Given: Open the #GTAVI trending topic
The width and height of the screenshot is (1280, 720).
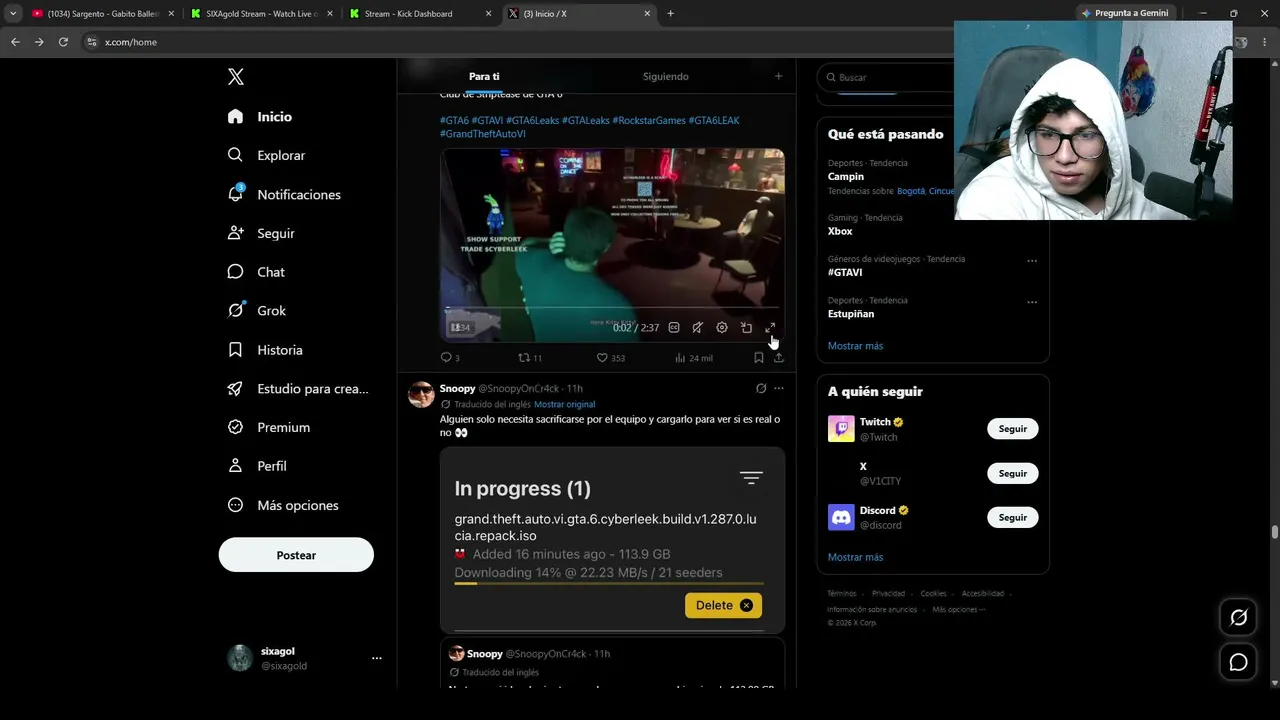Looking at the screenshot, I should tap(845, 272).
